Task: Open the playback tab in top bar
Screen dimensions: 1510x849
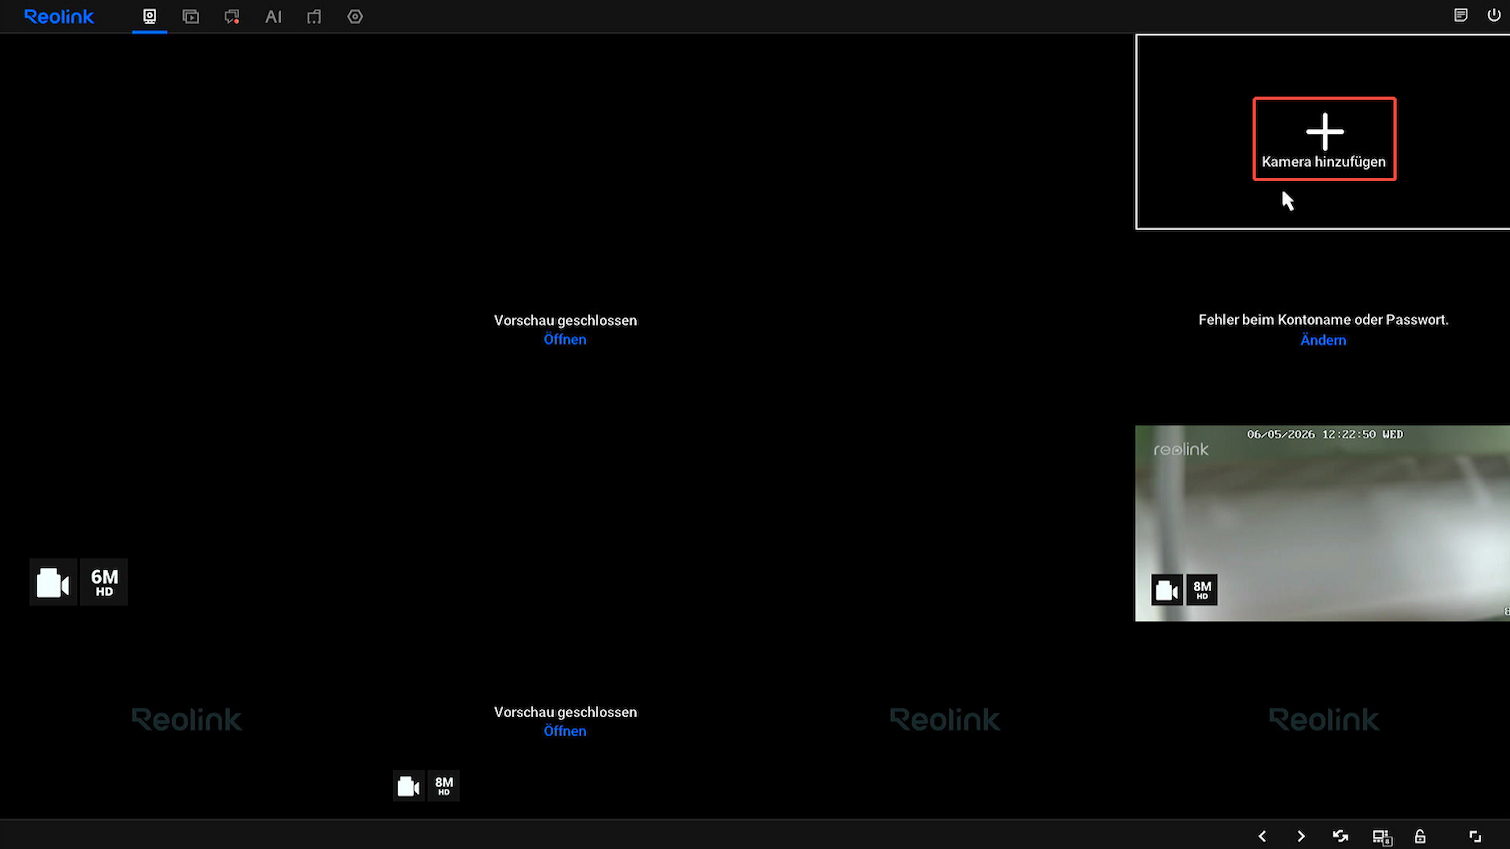Action: click(191, 17)
